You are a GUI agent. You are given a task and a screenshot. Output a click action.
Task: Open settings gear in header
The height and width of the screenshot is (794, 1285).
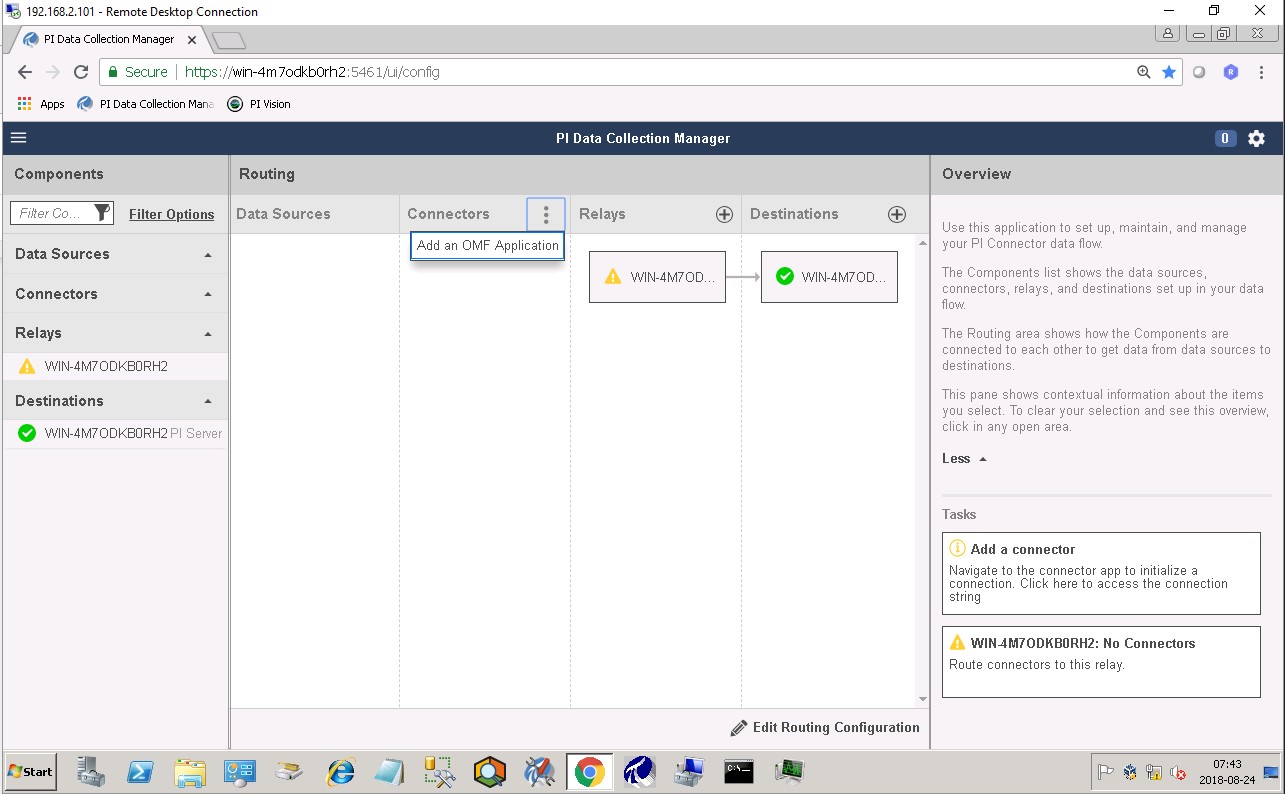(1256, 139)
